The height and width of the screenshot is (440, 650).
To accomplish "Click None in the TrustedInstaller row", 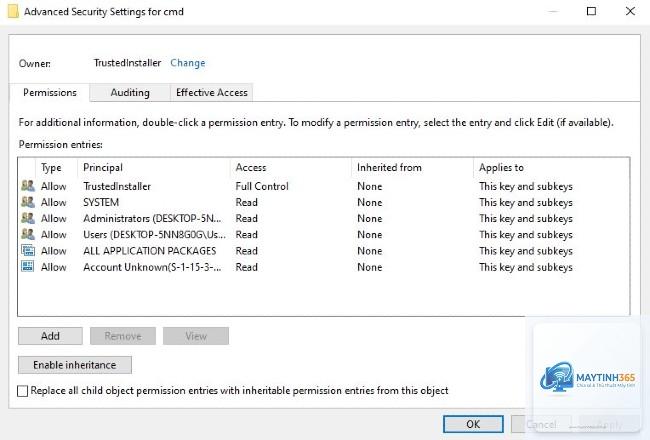I will pos(370,186).
